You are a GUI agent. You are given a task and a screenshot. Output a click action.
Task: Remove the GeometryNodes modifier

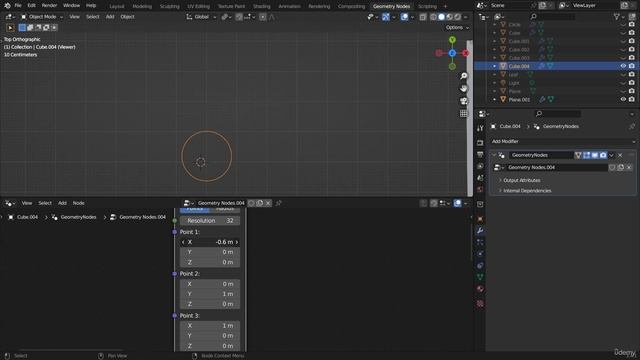[x=620, y=155]
